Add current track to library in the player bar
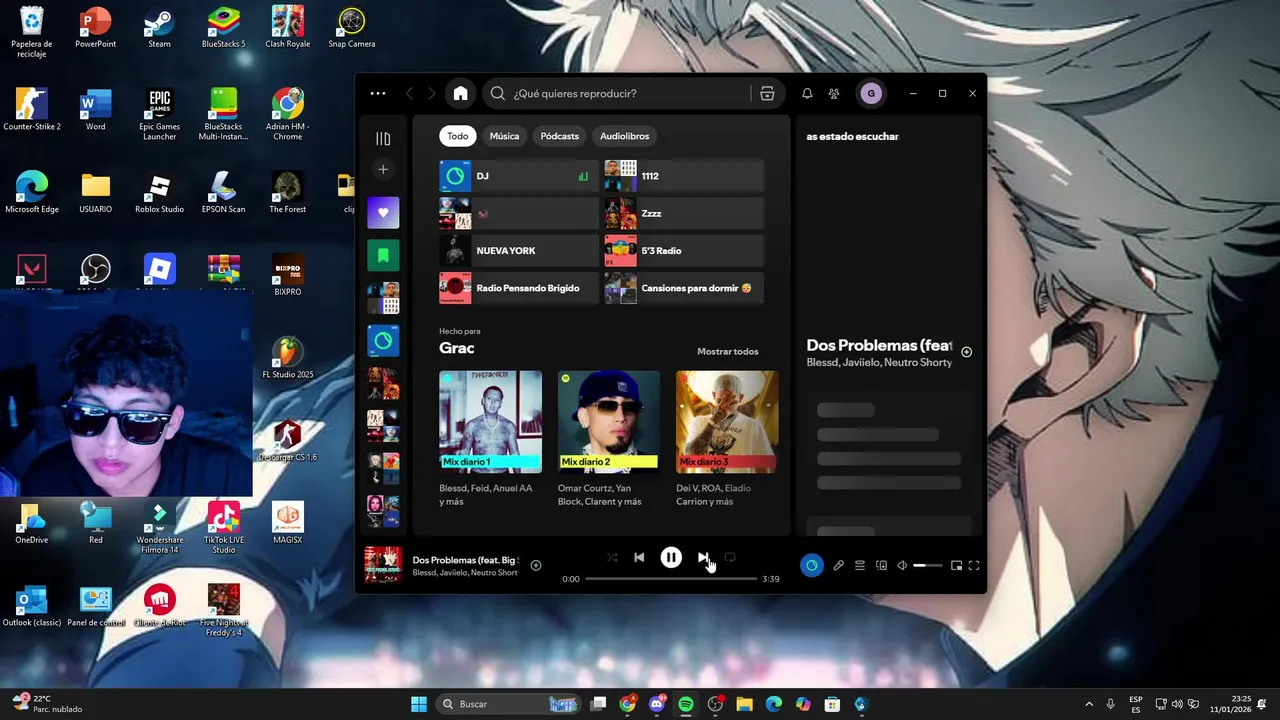The width and height of the screenshot is (1280, 720). tap(536, 566)
